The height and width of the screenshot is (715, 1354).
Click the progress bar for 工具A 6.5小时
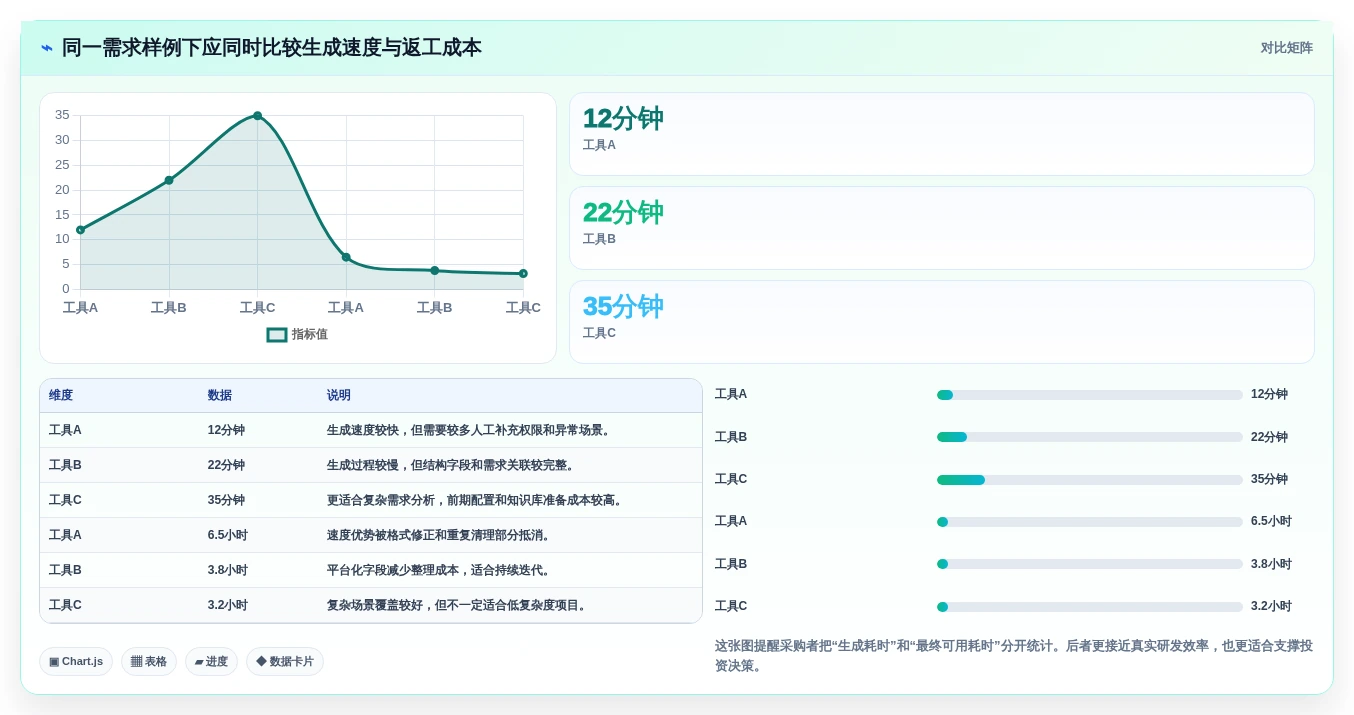pyautogui.click(x=1089, y=522)
